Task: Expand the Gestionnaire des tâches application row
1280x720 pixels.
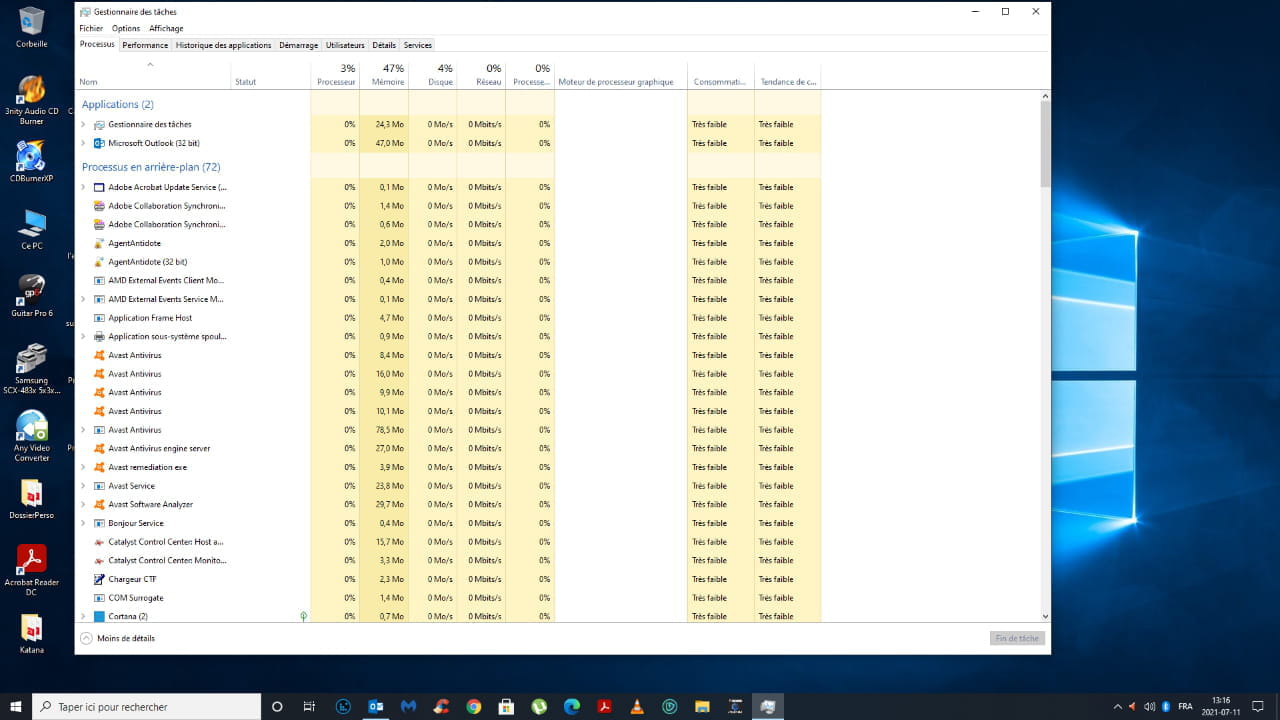Action: (83, 124)
